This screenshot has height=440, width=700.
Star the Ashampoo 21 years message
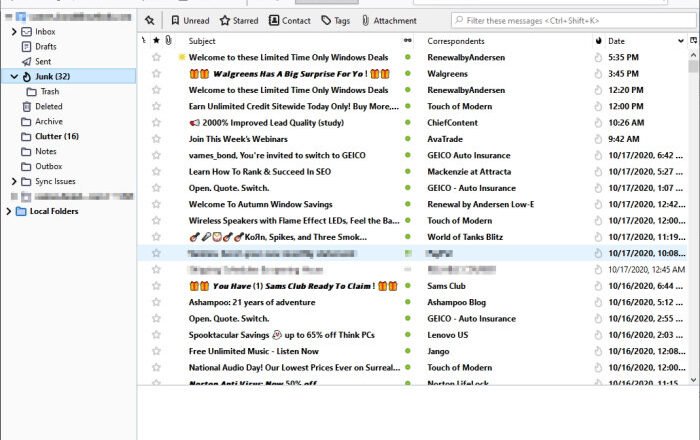[156, 302]
